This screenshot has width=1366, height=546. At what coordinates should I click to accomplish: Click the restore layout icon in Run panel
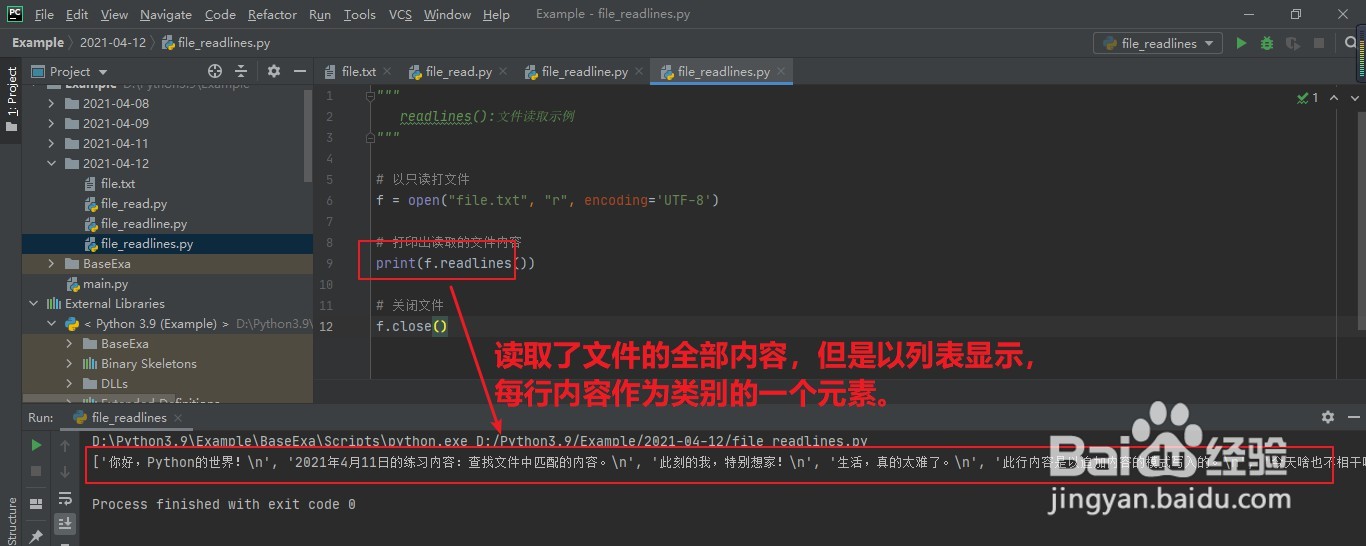click(x=36, y=505)
